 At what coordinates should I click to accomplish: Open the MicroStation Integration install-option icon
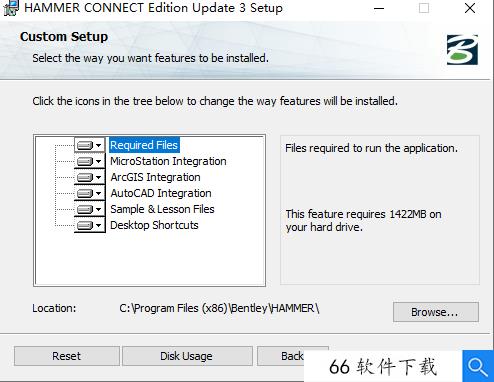(89, 161)
